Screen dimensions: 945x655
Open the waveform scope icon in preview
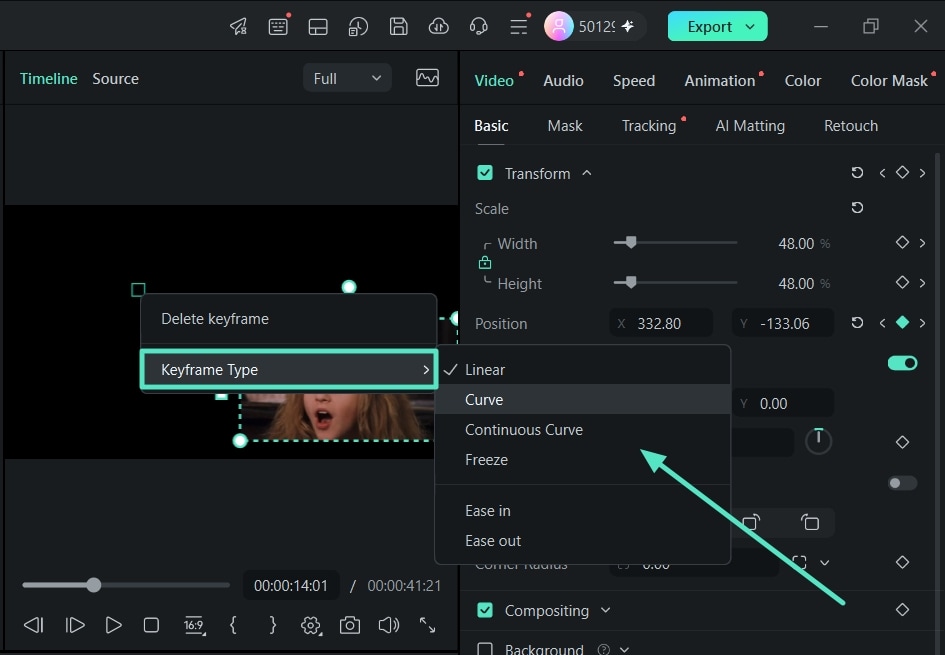click(x=427, y=78)
